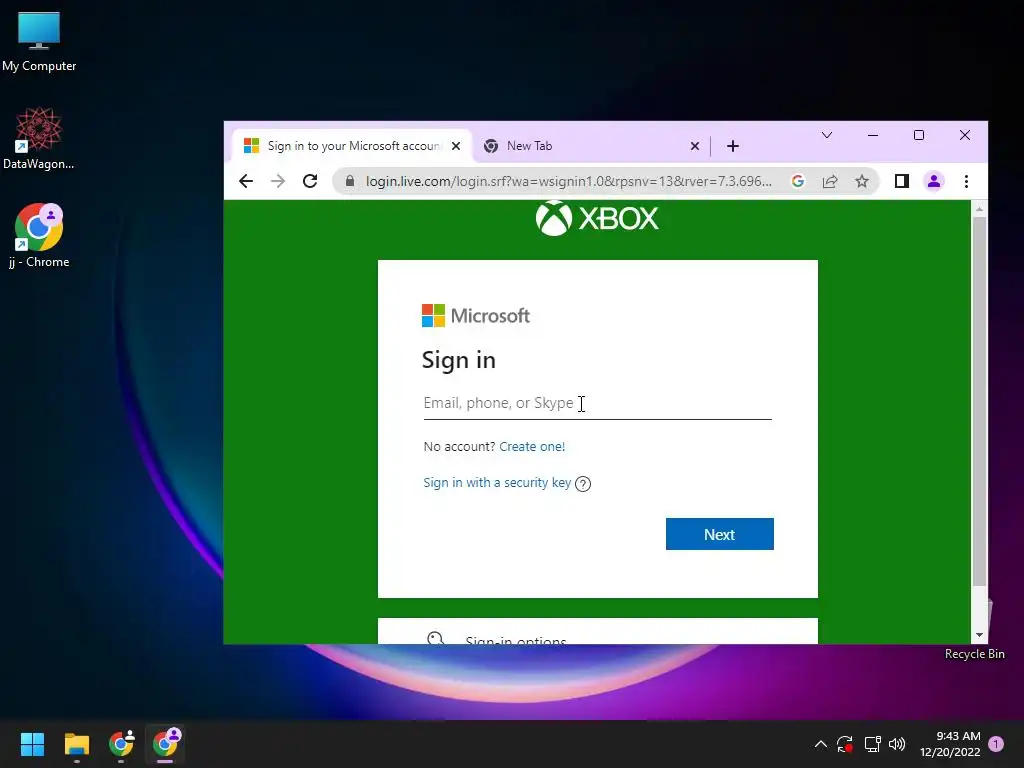Open a new tab with plus button
This screenshot has height=768, width=1024.
(733, 146)
